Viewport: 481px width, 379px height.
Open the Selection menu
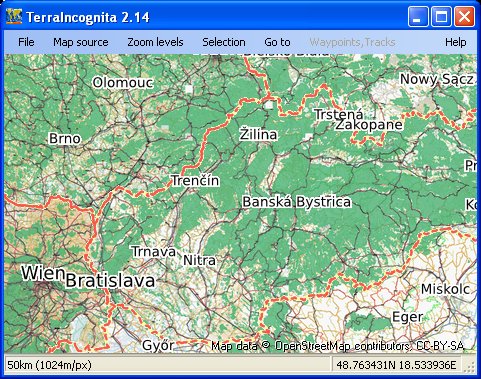[224, 42]
